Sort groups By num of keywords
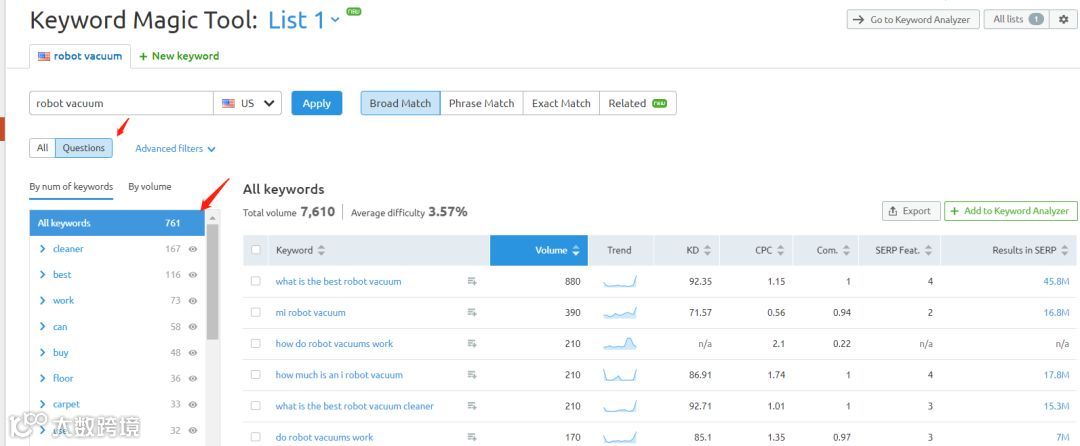This screenshot has width=1080, height=446. (x=71, y=187)
